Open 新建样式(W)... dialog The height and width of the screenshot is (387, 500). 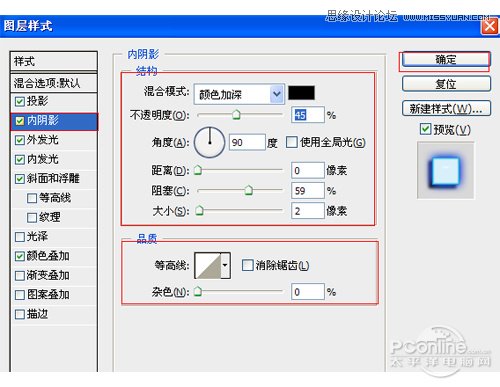click(x=446, y=108)
